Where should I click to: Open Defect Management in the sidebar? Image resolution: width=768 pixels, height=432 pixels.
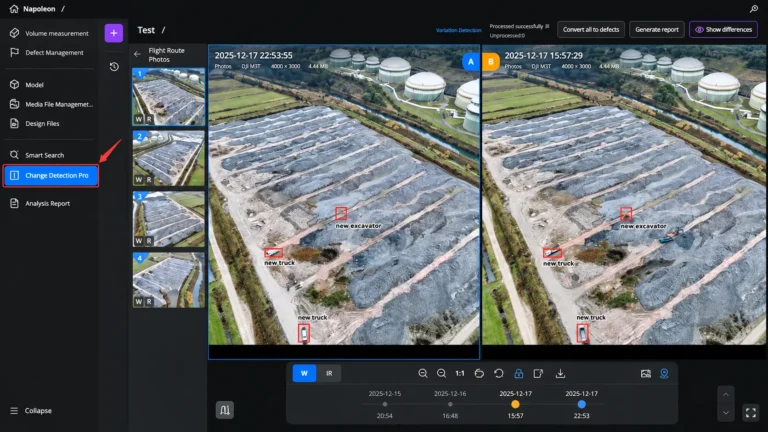[47, 52]
